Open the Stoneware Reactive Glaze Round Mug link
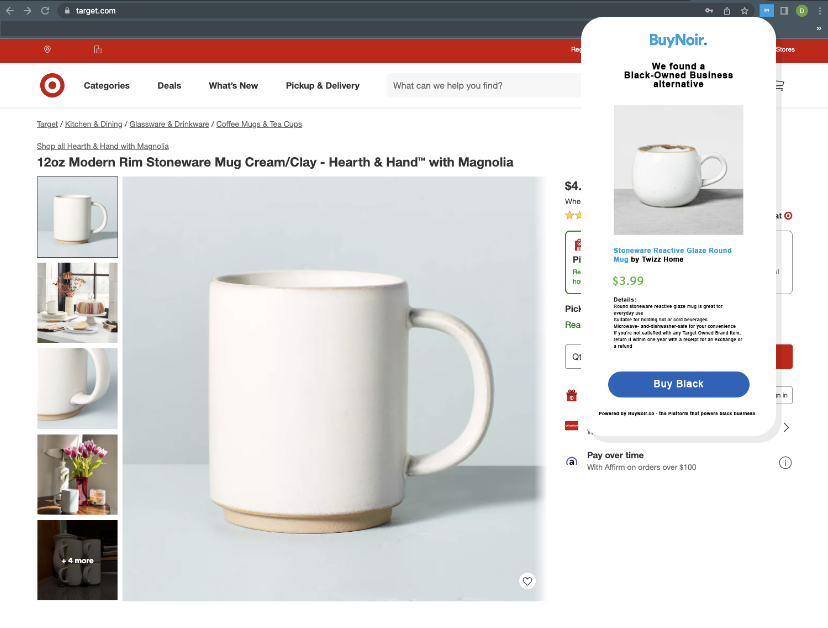Screen dimensions: 828x628 (671, 251)
